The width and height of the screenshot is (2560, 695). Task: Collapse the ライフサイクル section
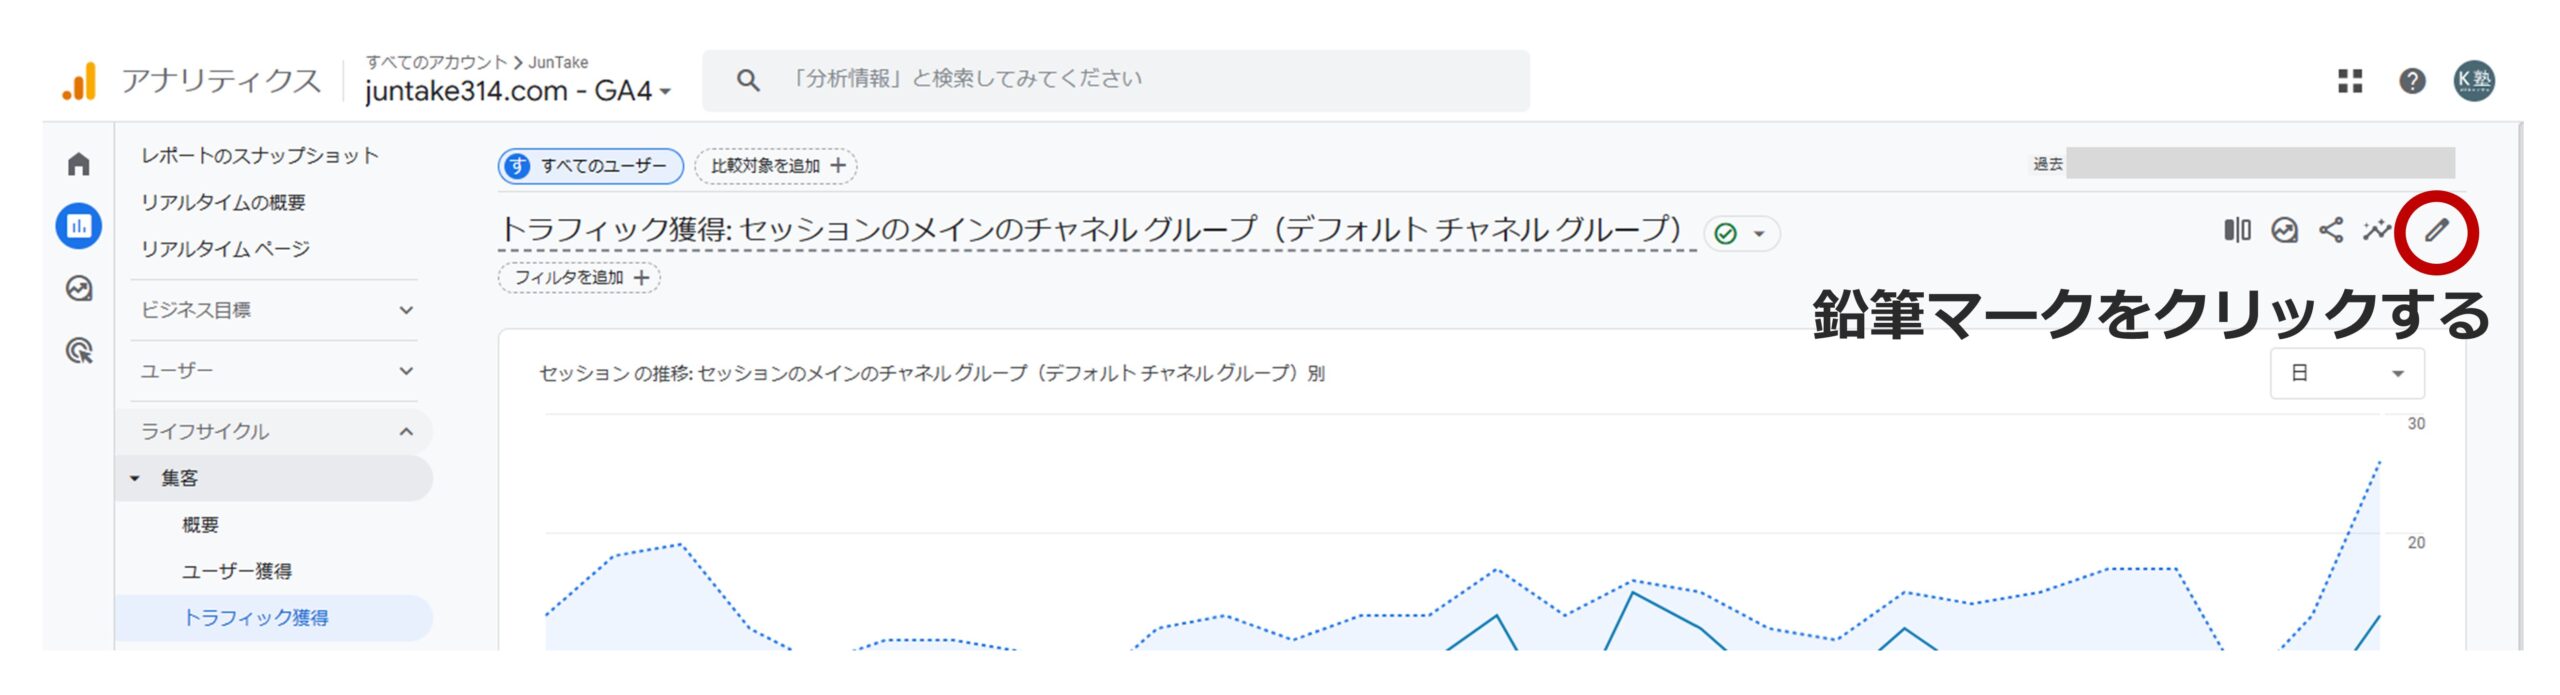click(x=275, y=432)
